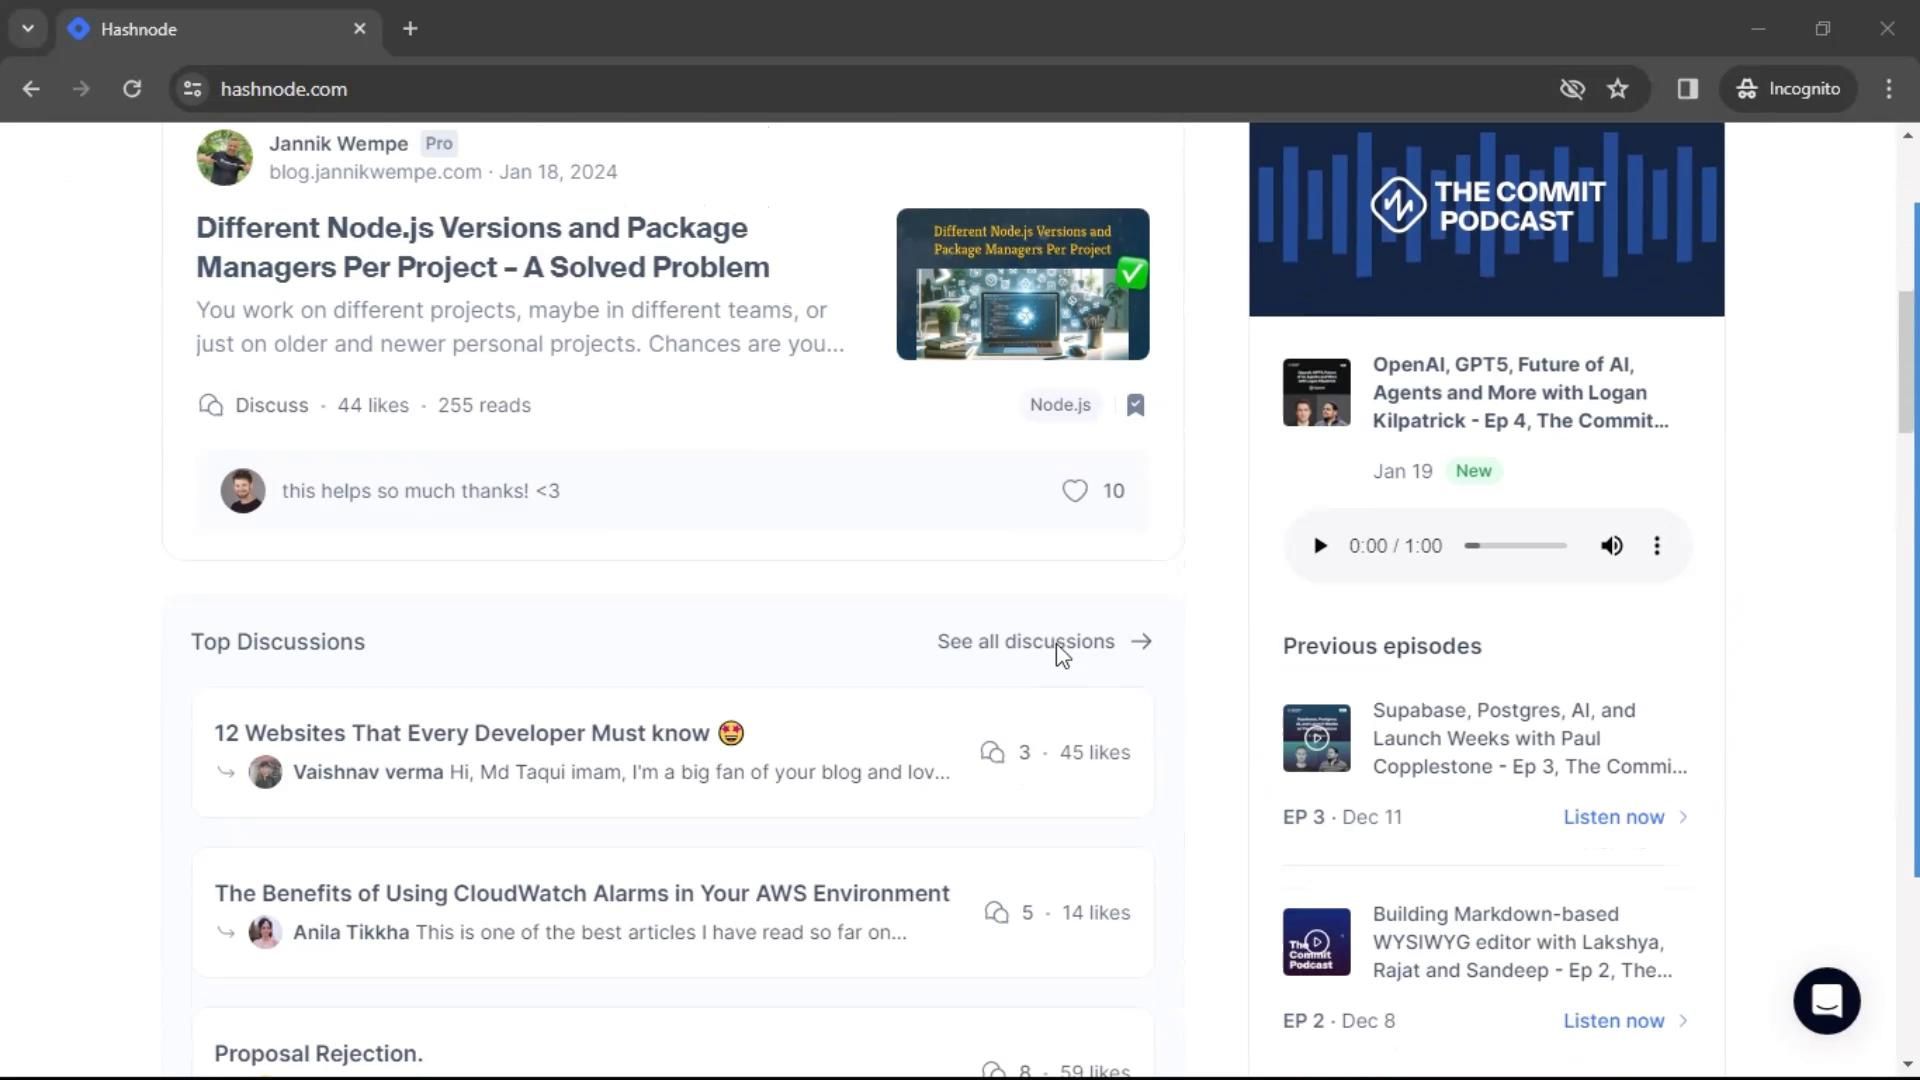
Task: Click the site information icon
Action: point(193,89)
